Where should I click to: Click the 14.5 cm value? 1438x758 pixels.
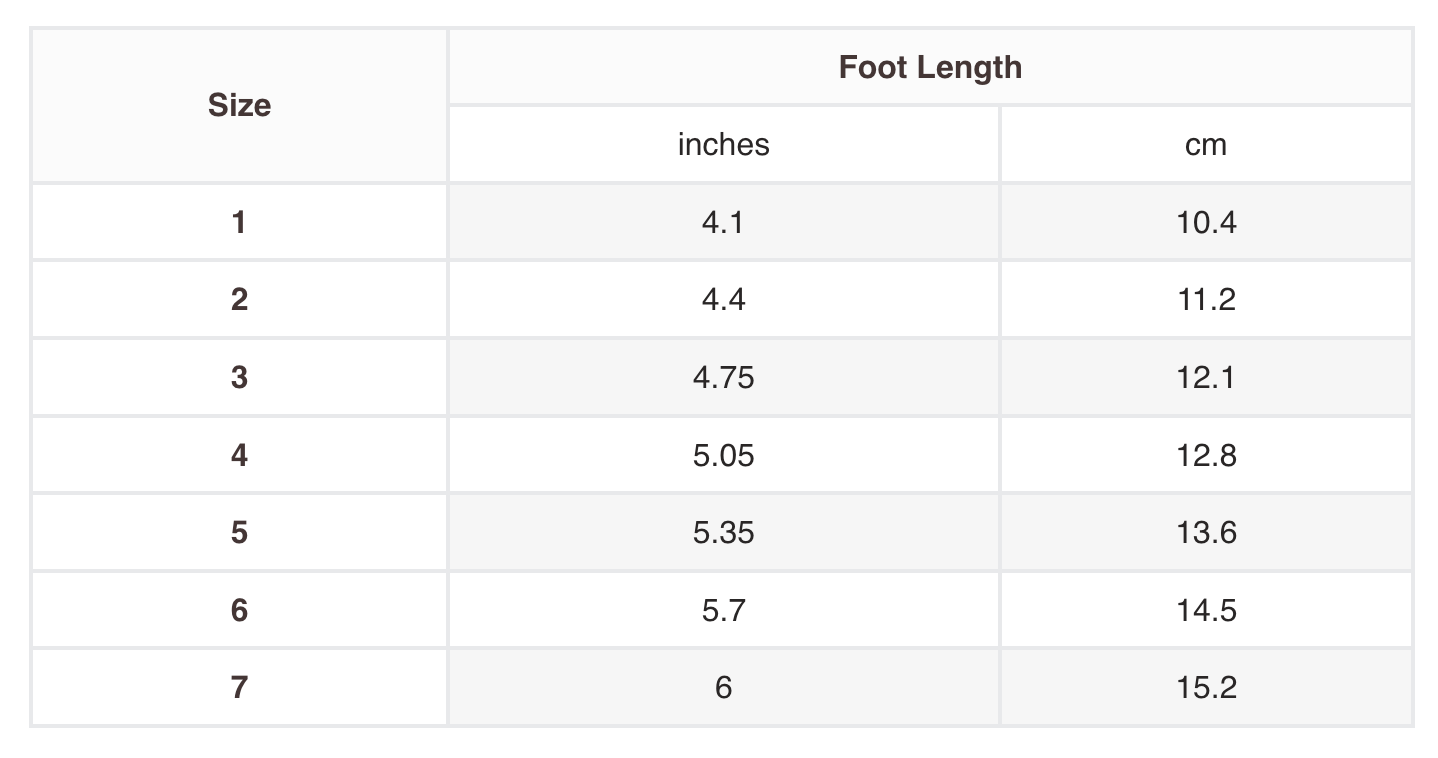click(1206, 610)
